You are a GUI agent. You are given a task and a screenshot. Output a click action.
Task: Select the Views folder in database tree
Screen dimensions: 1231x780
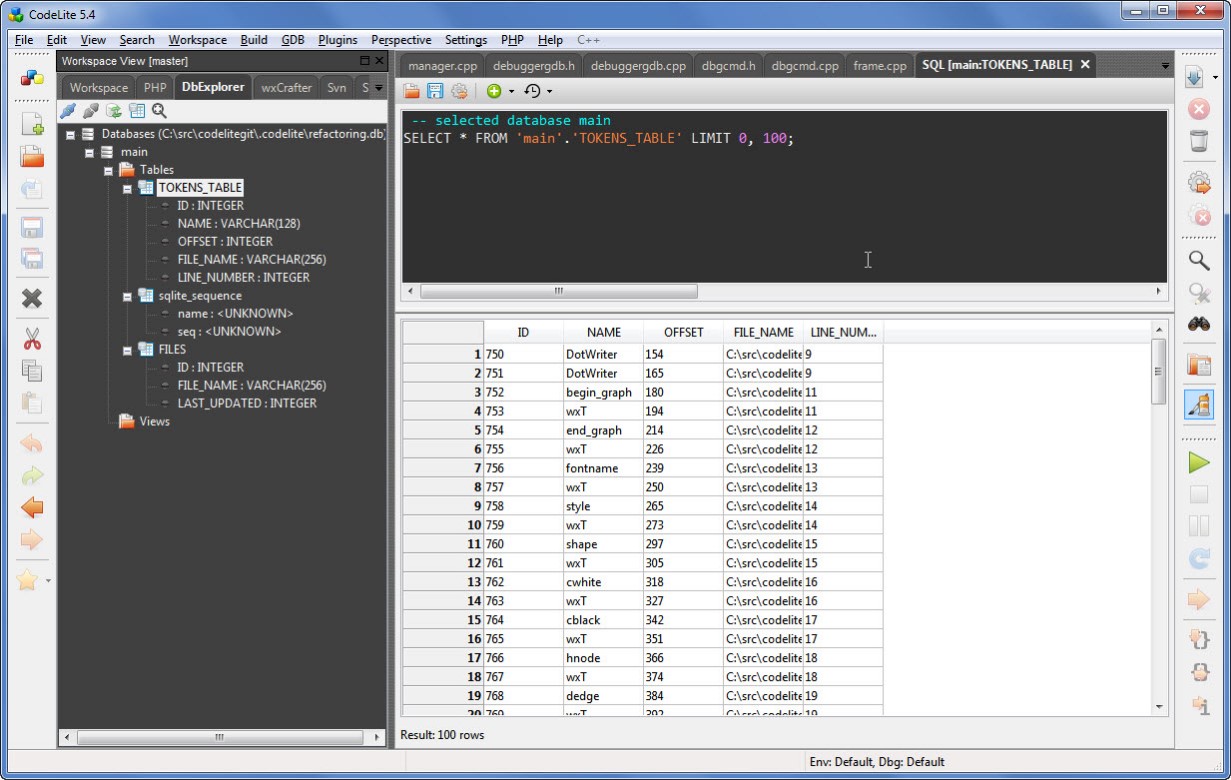154,421
